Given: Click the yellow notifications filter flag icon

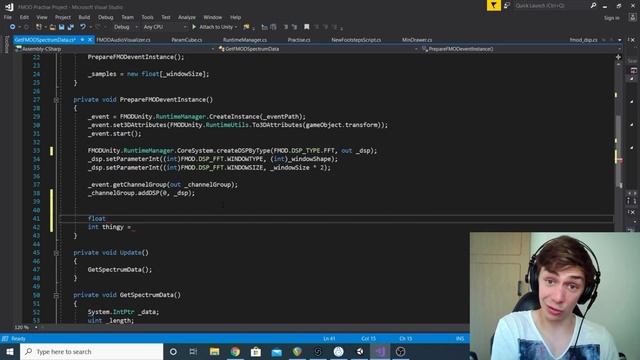Looking at the screenshot, I should 493,5.
